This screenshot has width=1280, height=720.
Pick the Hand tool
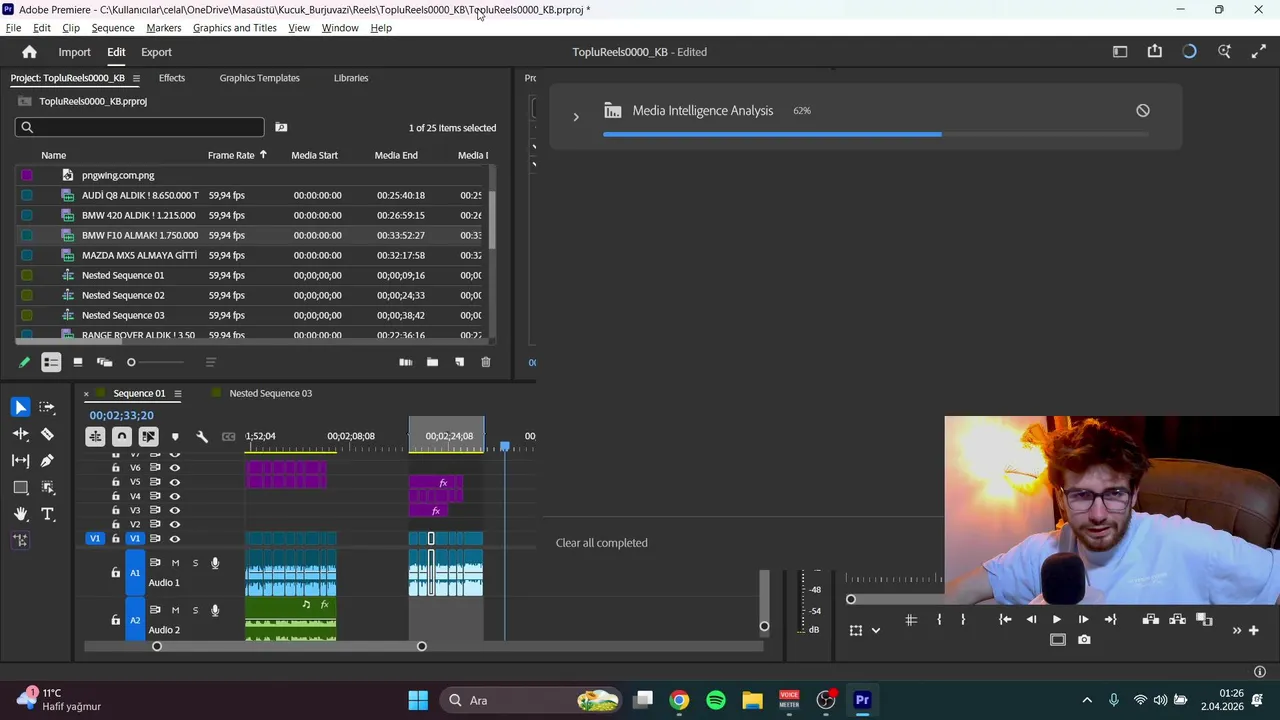[20, 514]
